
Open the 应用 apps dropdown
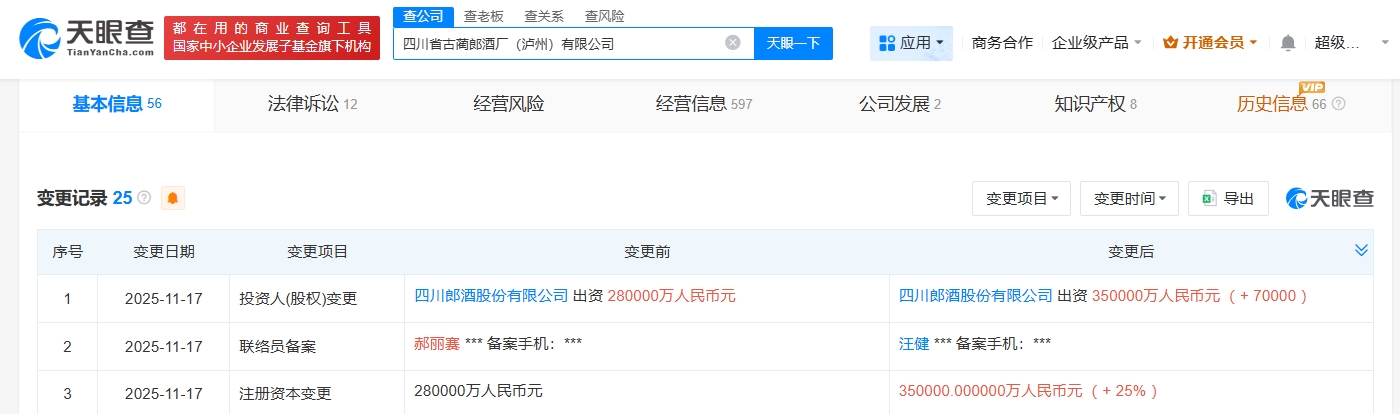(911, 43)
